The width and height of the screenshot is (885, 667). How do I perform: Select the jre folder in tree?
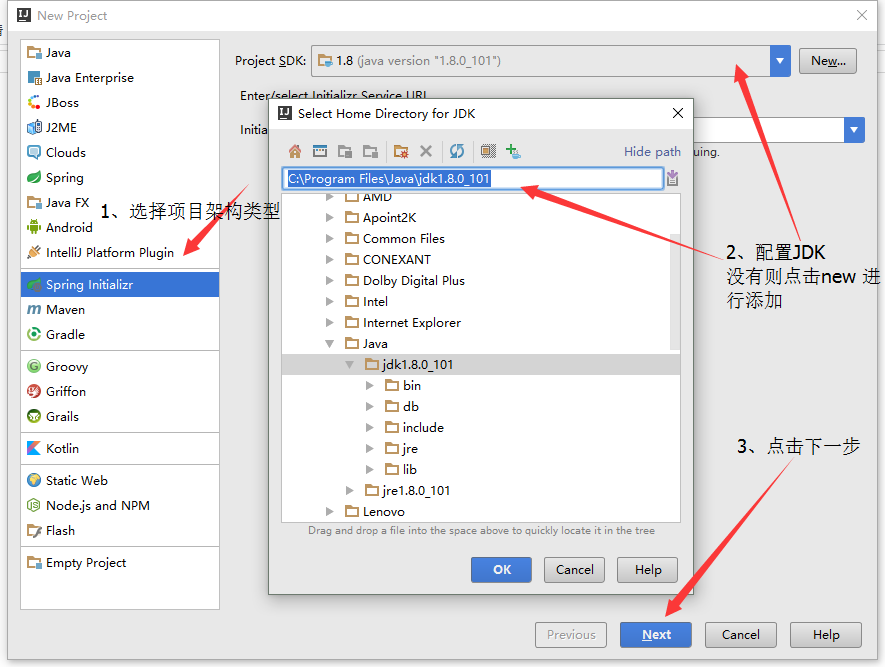pyautogui.click(x=480, y=449)
